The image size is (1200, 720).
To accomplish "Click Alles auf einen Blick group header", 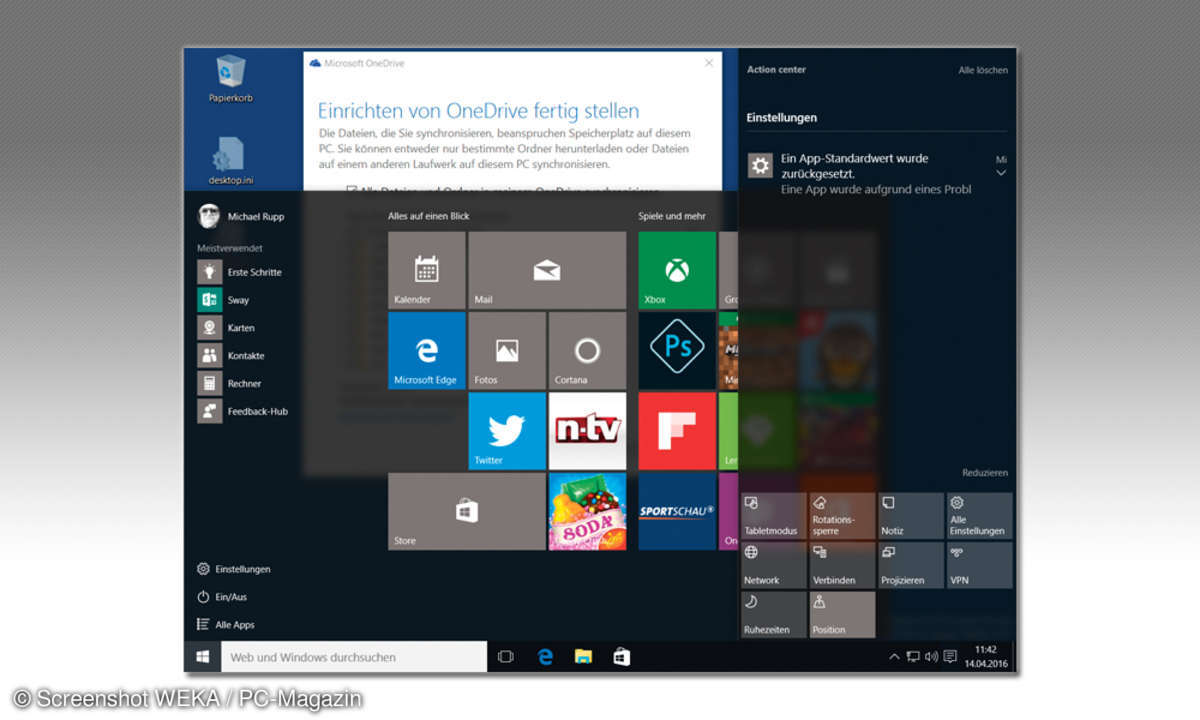I will (428, 216).
